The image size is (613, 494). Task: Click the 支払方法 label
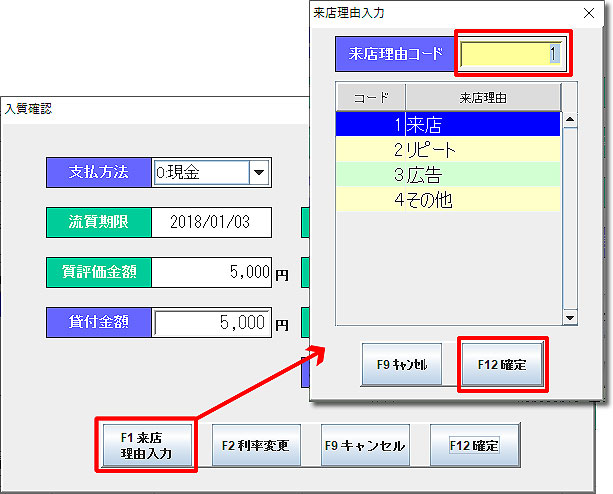pyautogui.click(x=99, y=172)
